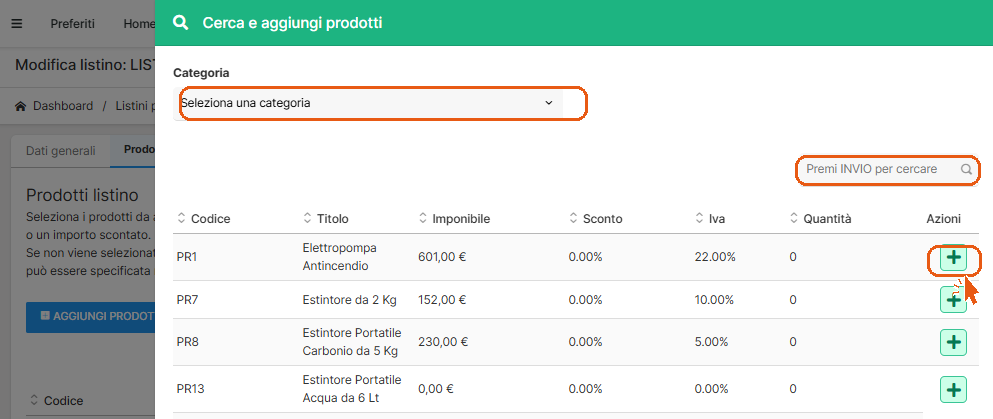The image size is (993, 419).
Task: Click search icon in Cerca e aggiungi header
Action: [x=181, y=23]
